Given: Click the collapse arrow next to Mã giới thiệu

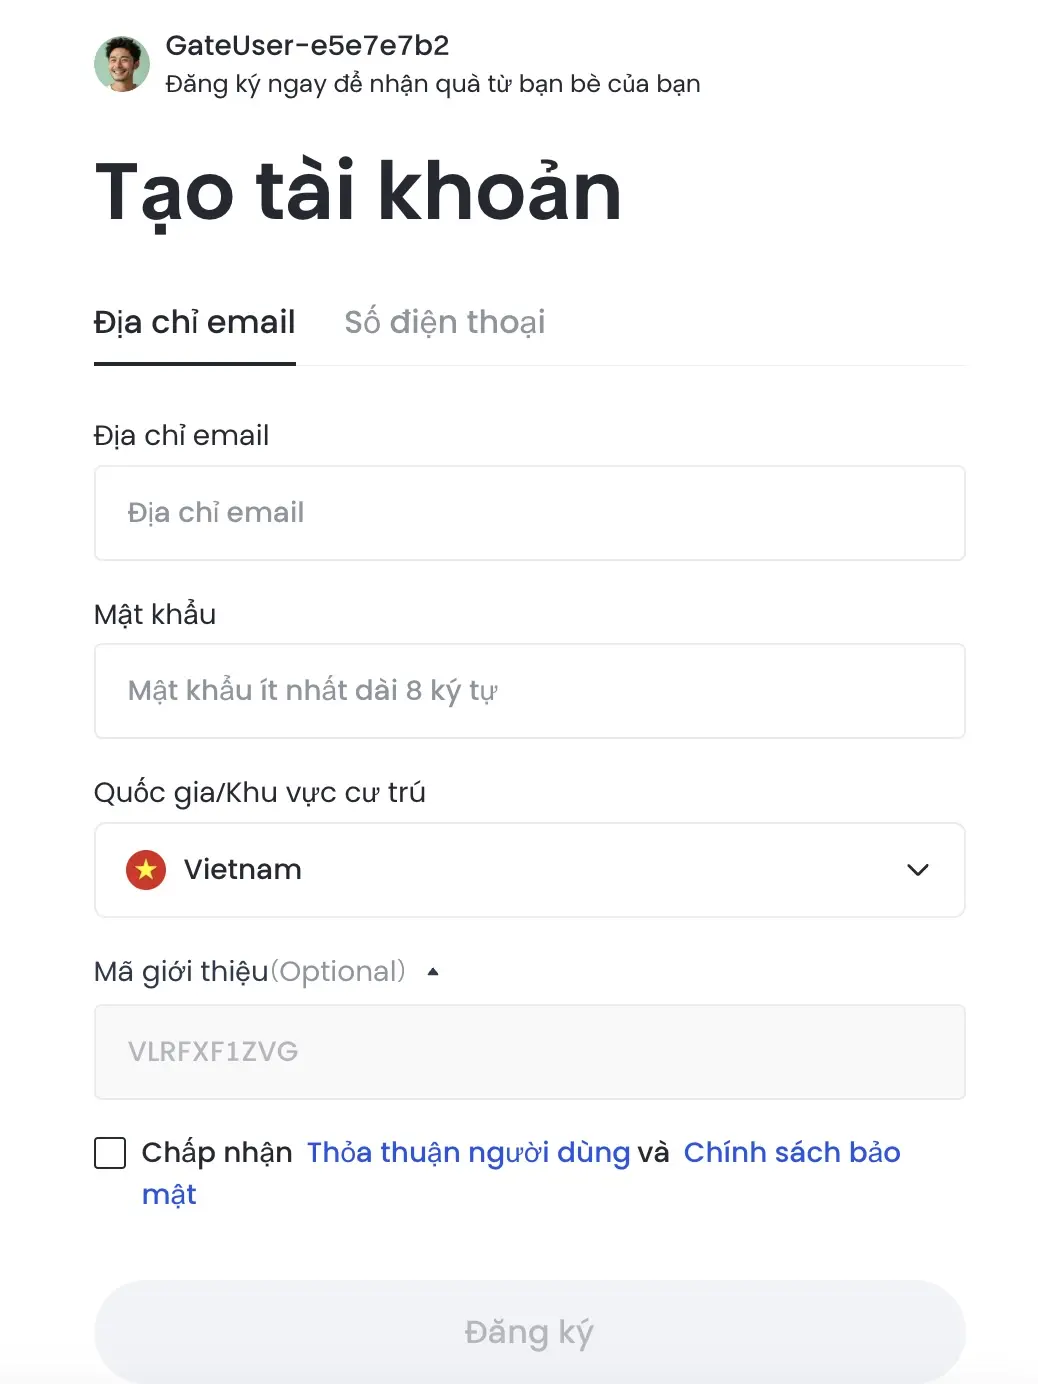Looking at the screenshot, I should (x=433, y=971).
